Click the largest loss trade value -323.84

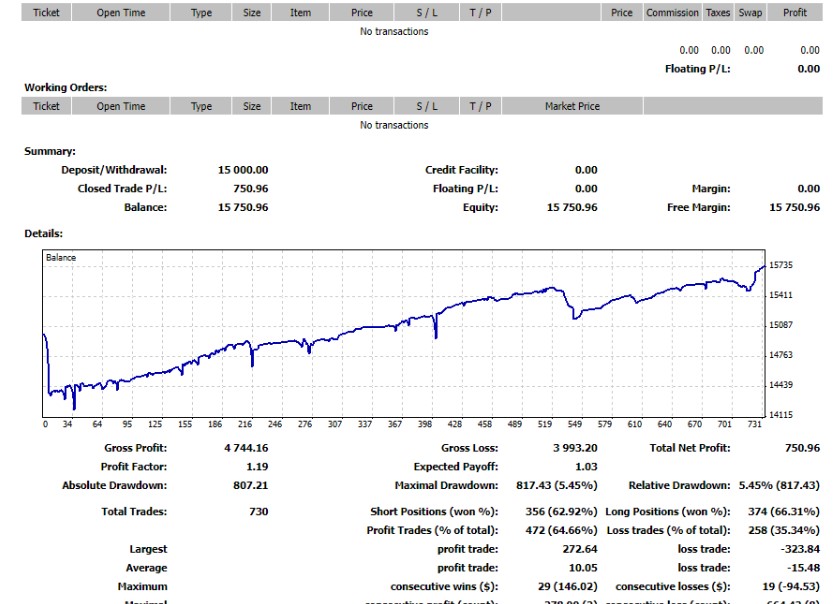pyautogui.click(x=798, y=549)
